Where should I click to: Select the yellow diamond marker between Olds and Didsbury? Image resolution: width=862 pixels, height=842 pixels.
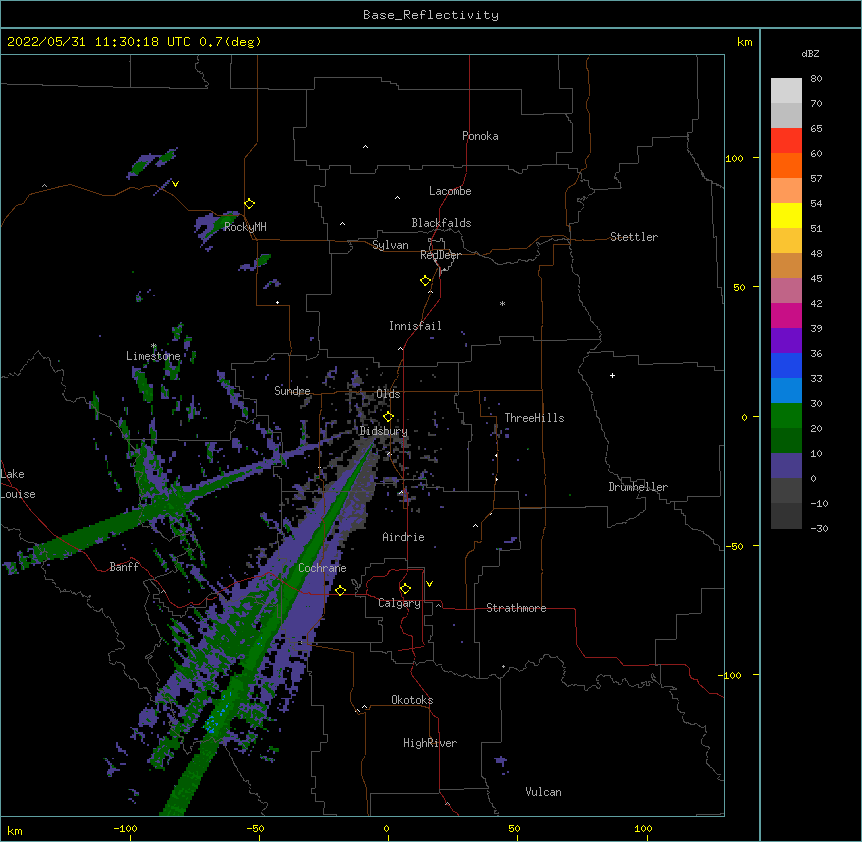pos(388,417)
